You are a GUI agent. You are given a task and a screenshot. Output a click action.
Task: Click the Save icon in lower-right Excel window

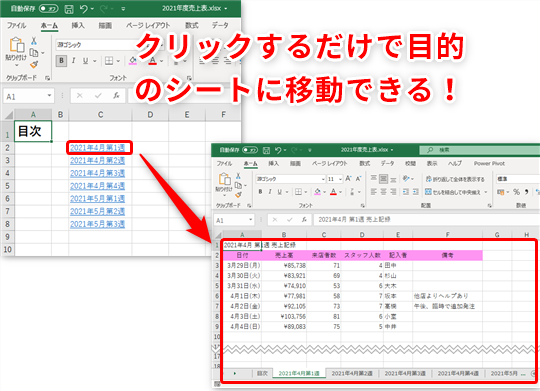coord(266,150)
